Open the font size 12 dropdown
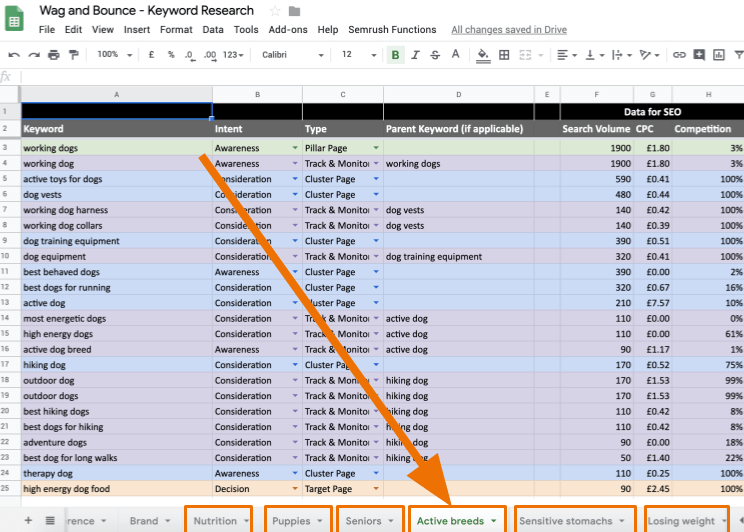This screenshot has height=532, width=744. click(359, 55)
